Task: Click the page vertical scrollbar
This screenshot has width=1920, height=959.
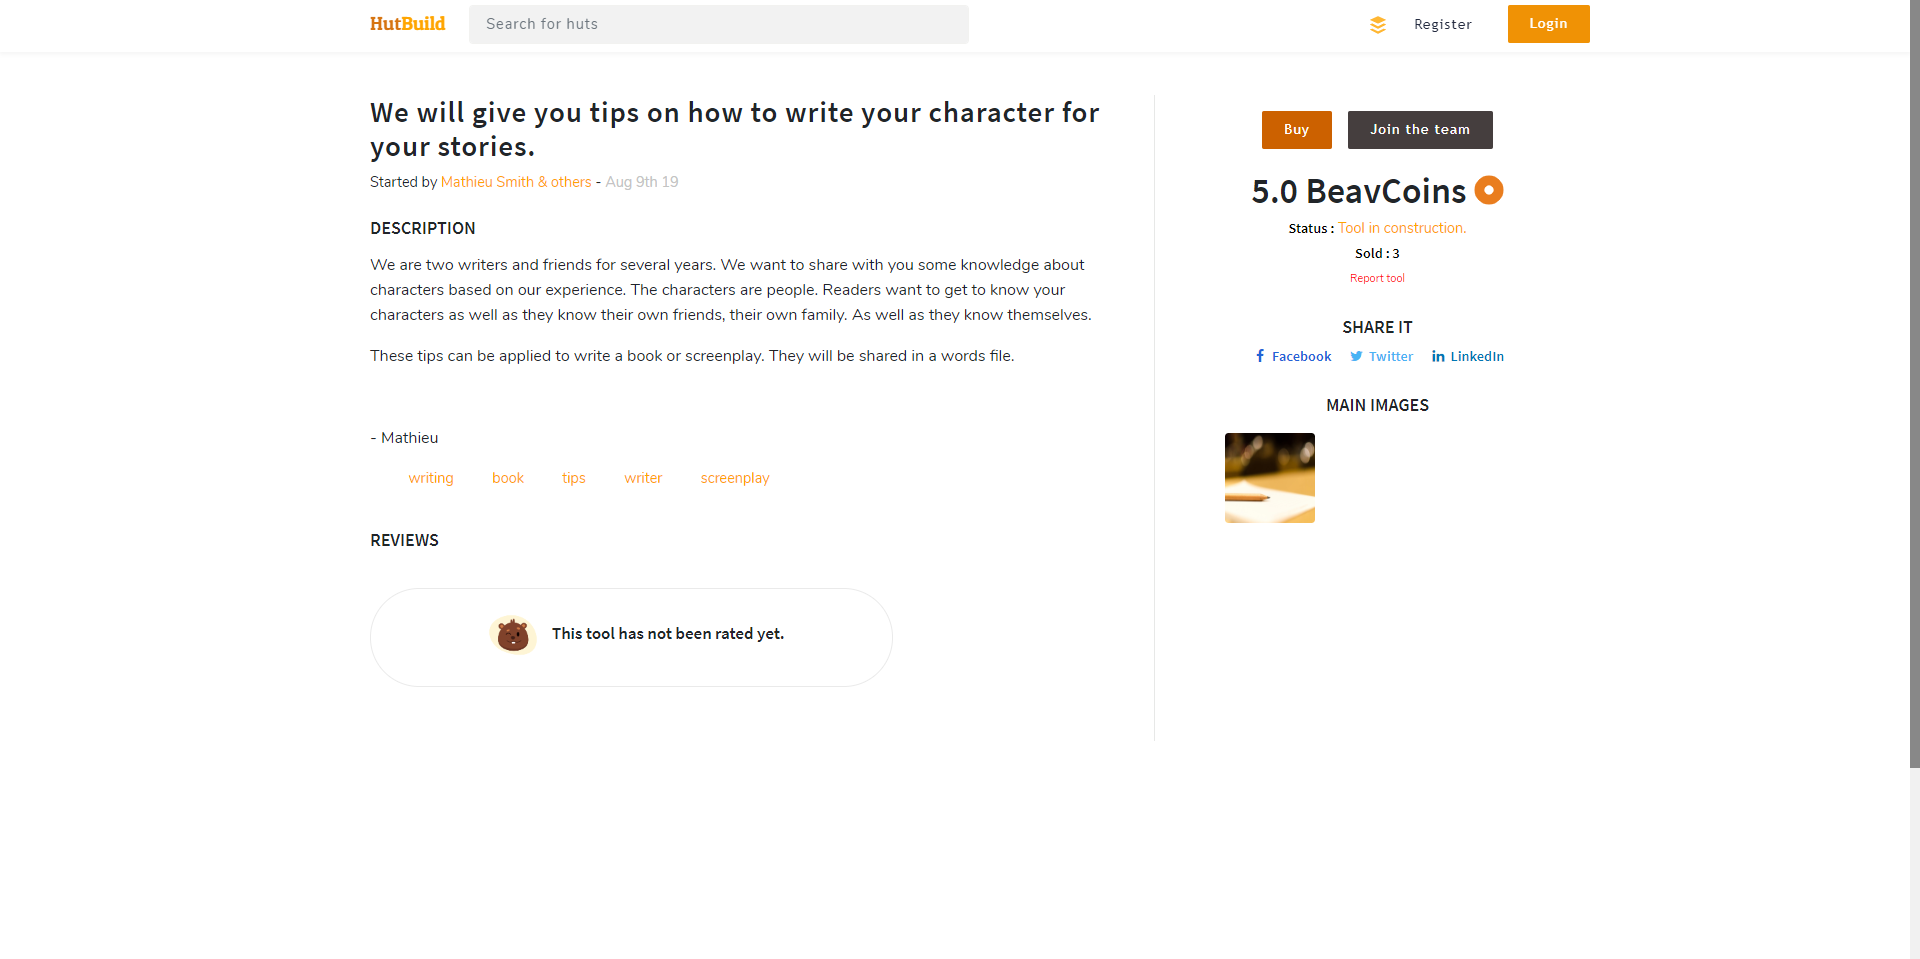Action: click(1914, 400)
